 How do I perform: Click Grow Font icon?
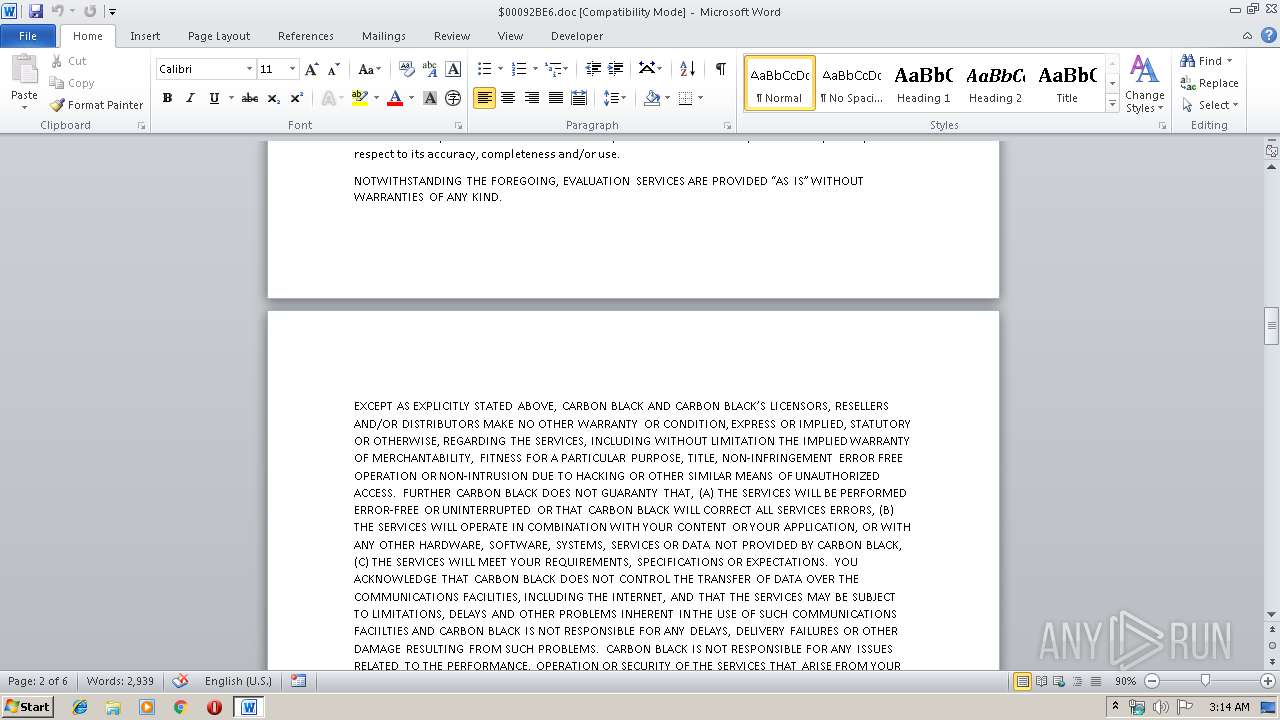(x=312, y=69)
